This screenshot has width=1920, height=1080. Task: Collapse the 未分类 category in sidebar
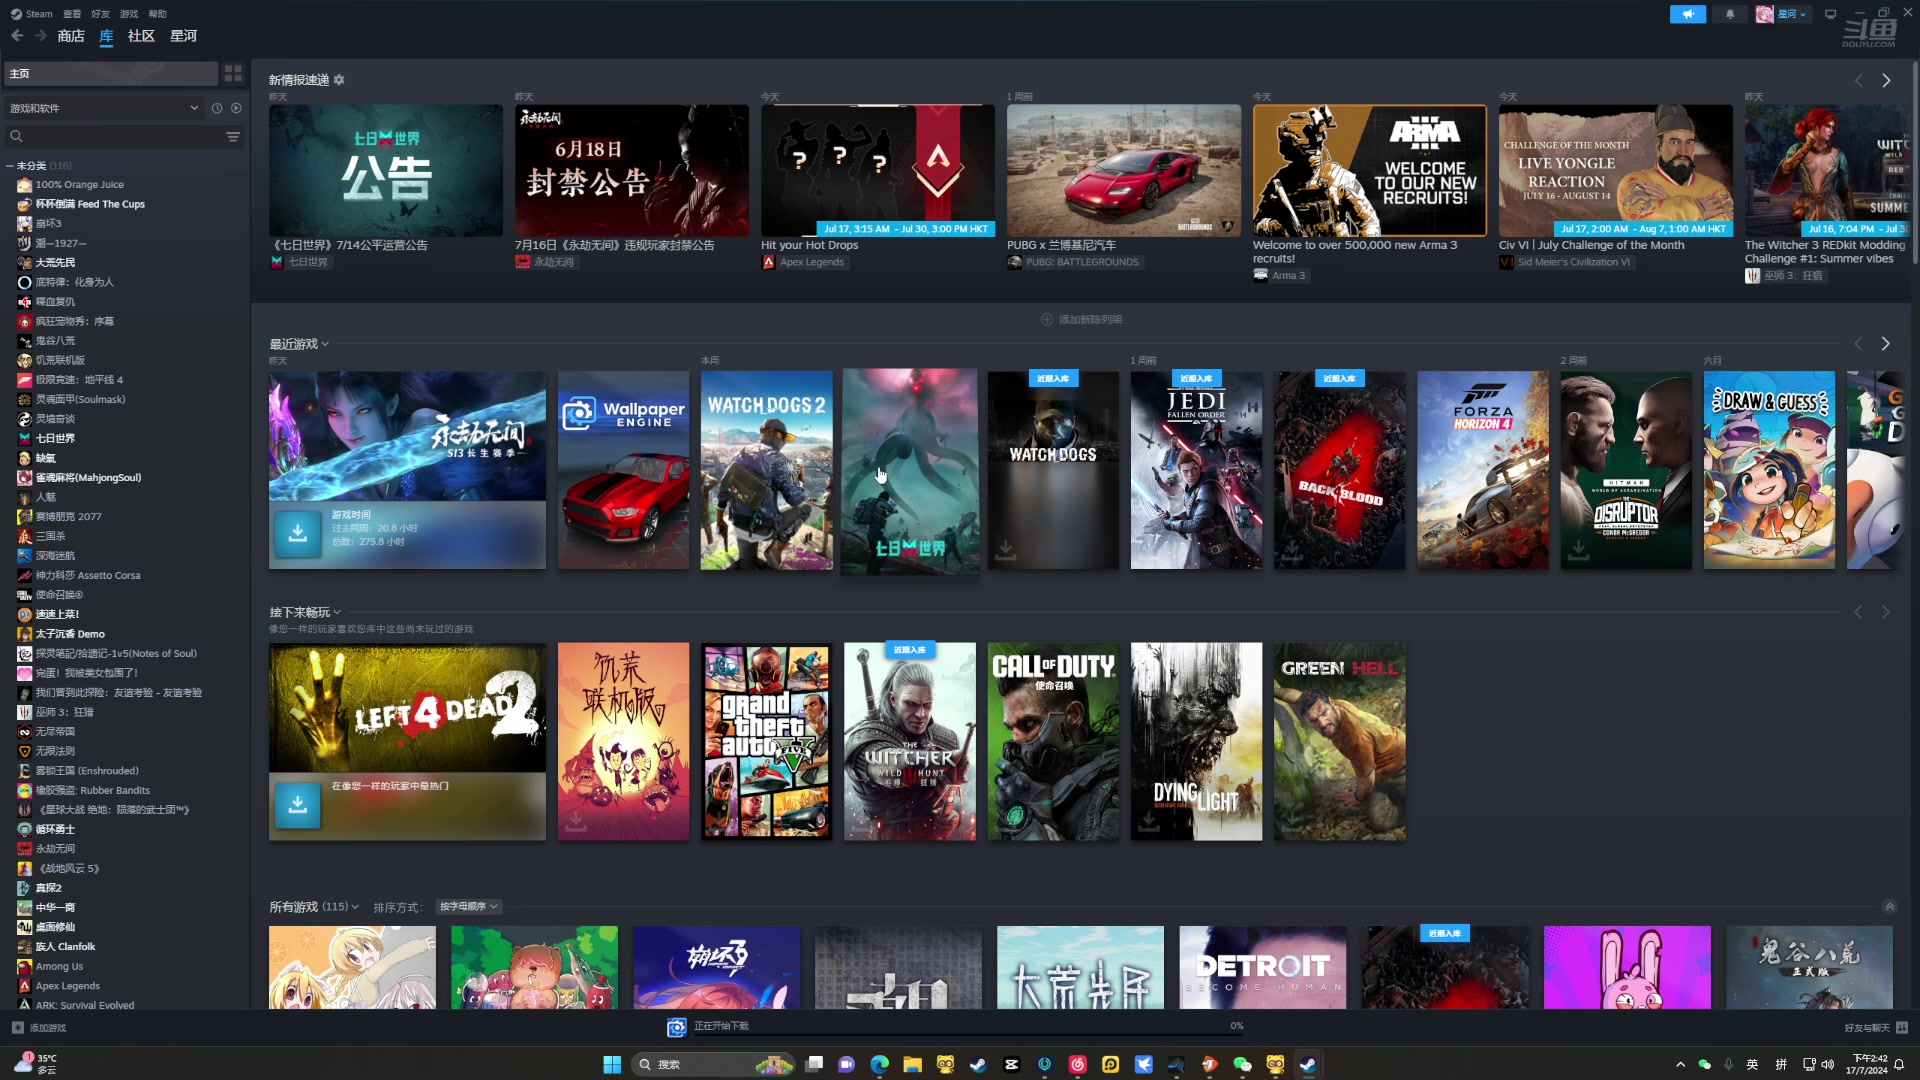[x=10, y=166]
